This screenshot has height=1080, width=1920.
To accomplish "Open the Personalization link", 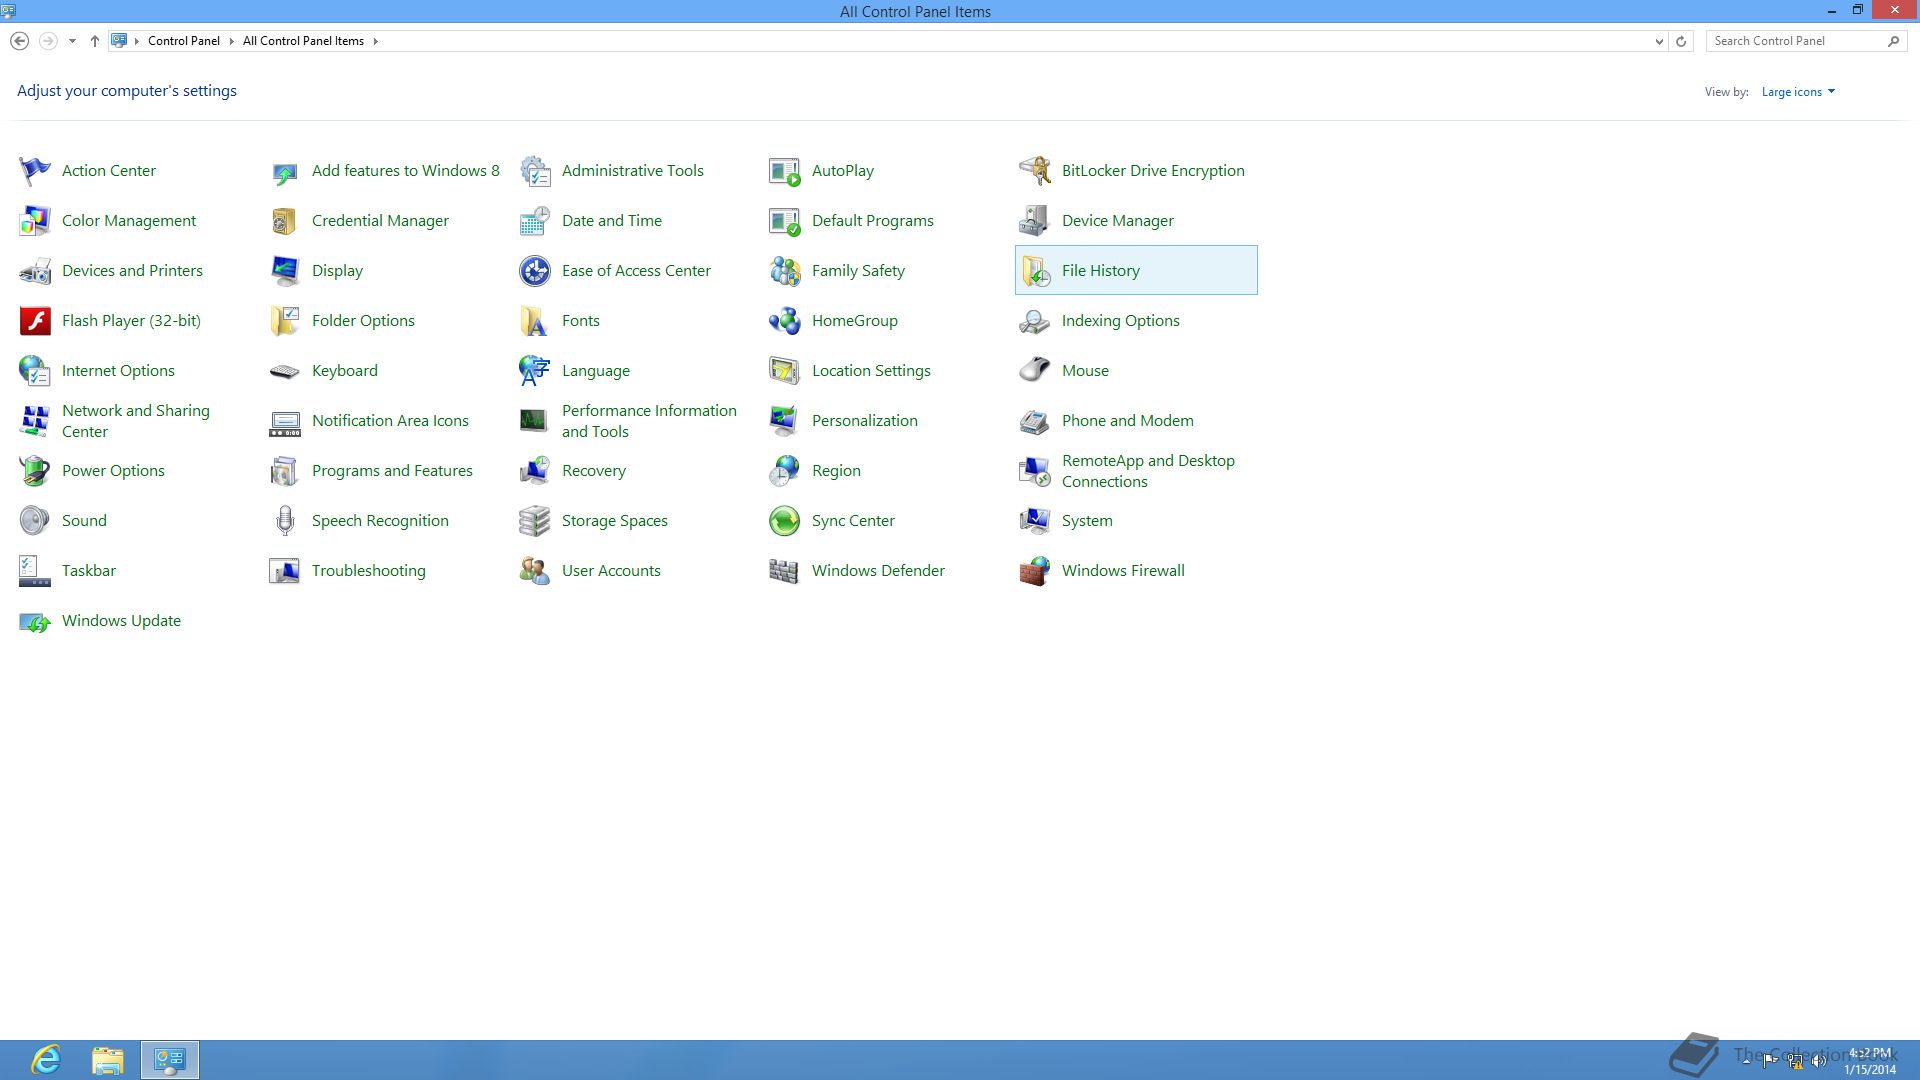I will pyautogui.click(x=865, y=421).
